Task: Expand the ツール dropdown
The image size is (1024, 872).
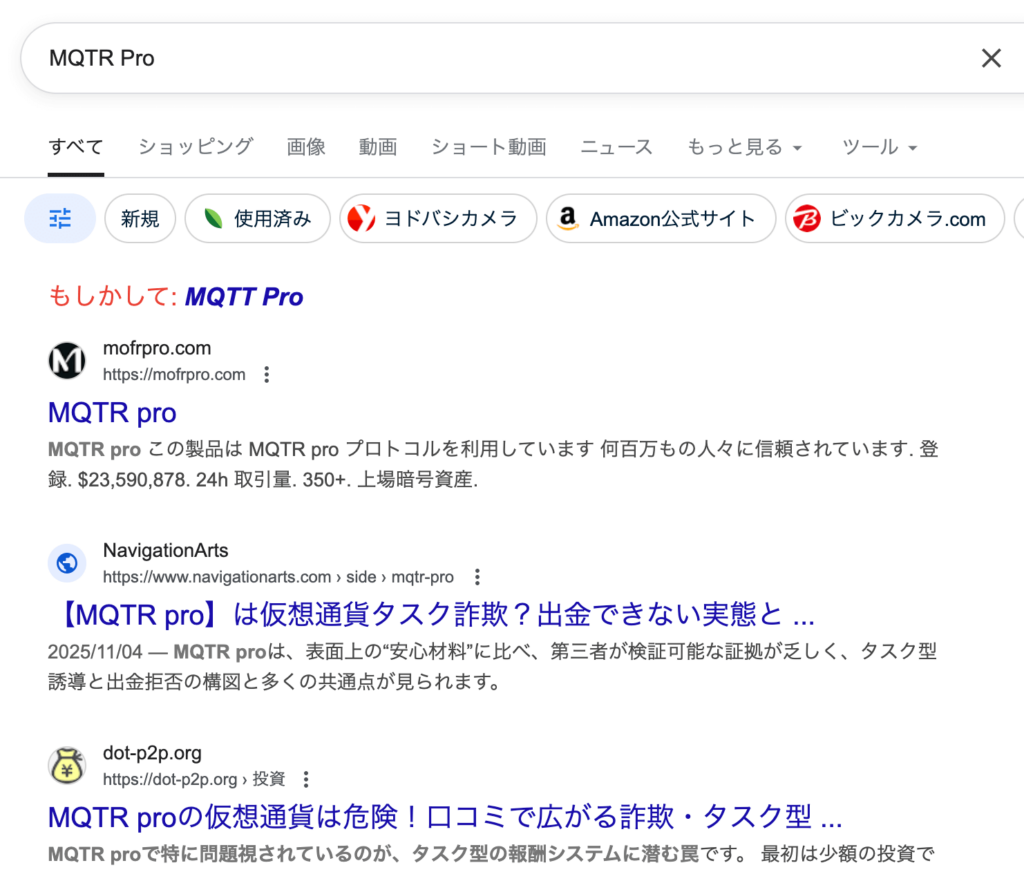Action: click(x=879, y=147)
